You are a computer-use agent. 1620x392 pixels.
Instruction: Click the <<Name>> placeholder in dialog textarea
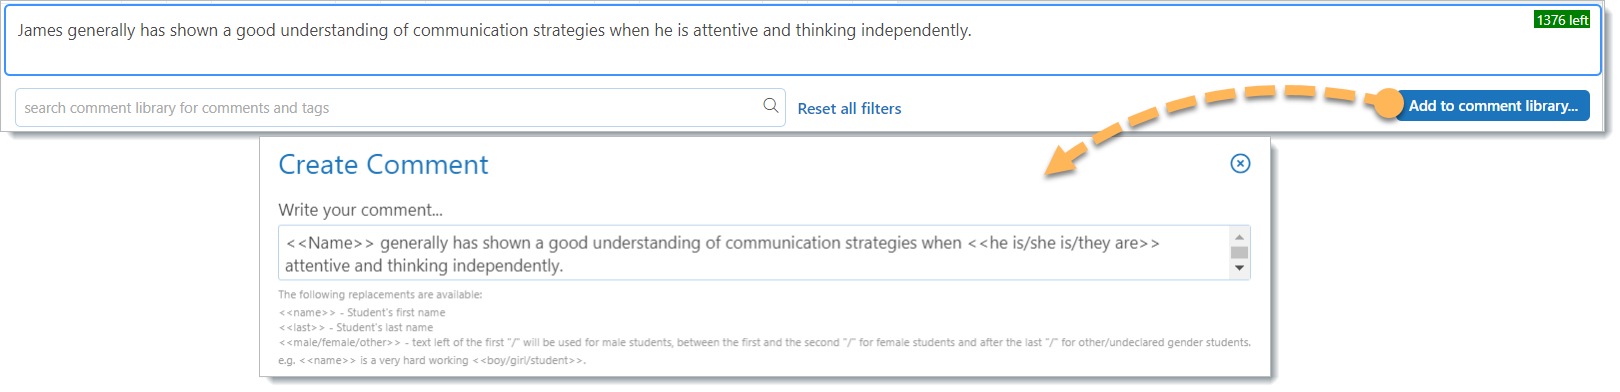click(330, 243)
